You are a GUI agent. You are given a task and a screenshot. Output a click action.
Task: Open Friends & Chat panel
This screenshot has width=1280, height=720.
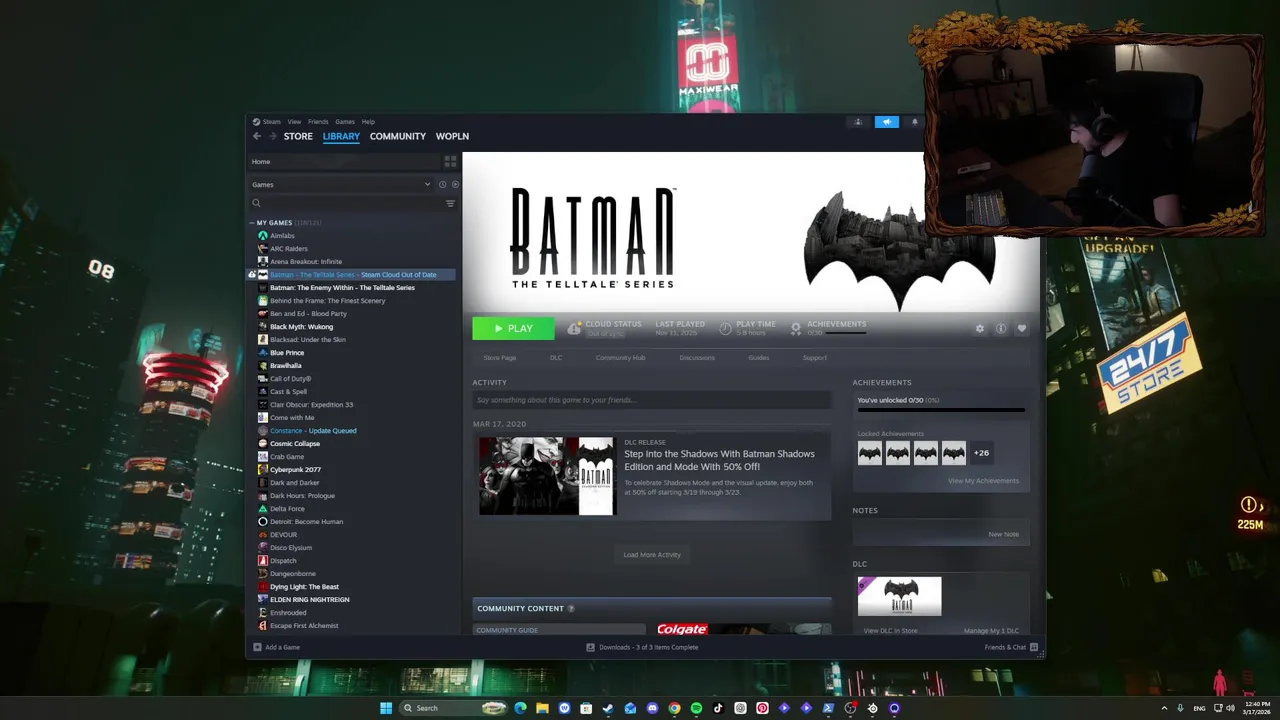(1011, 647)
